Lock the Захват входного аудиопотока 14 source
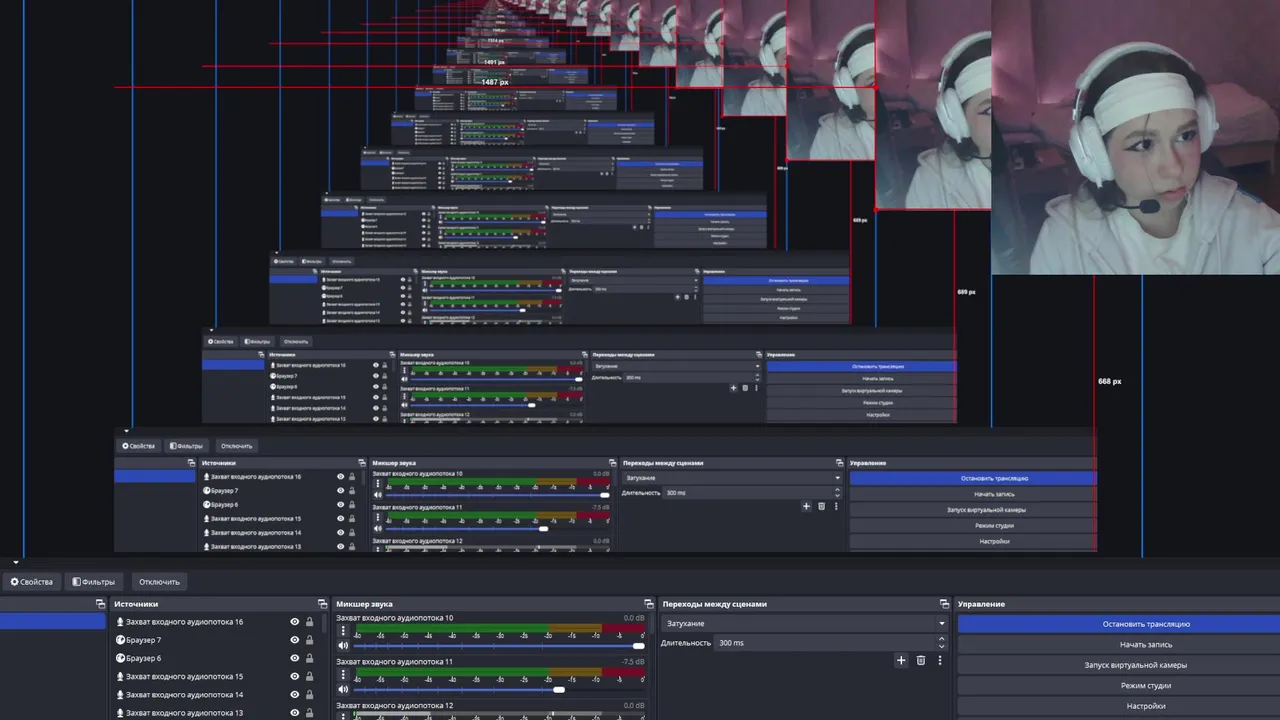 [309, 695]
